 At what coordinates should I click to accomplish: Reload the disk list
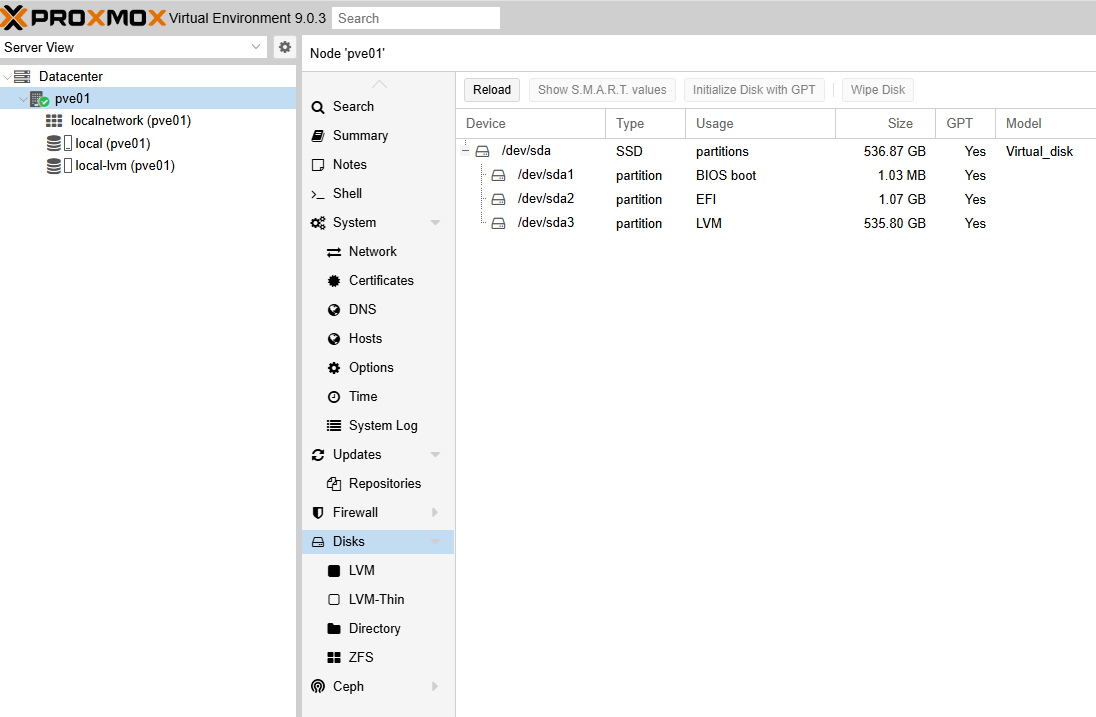pos(492,89)
